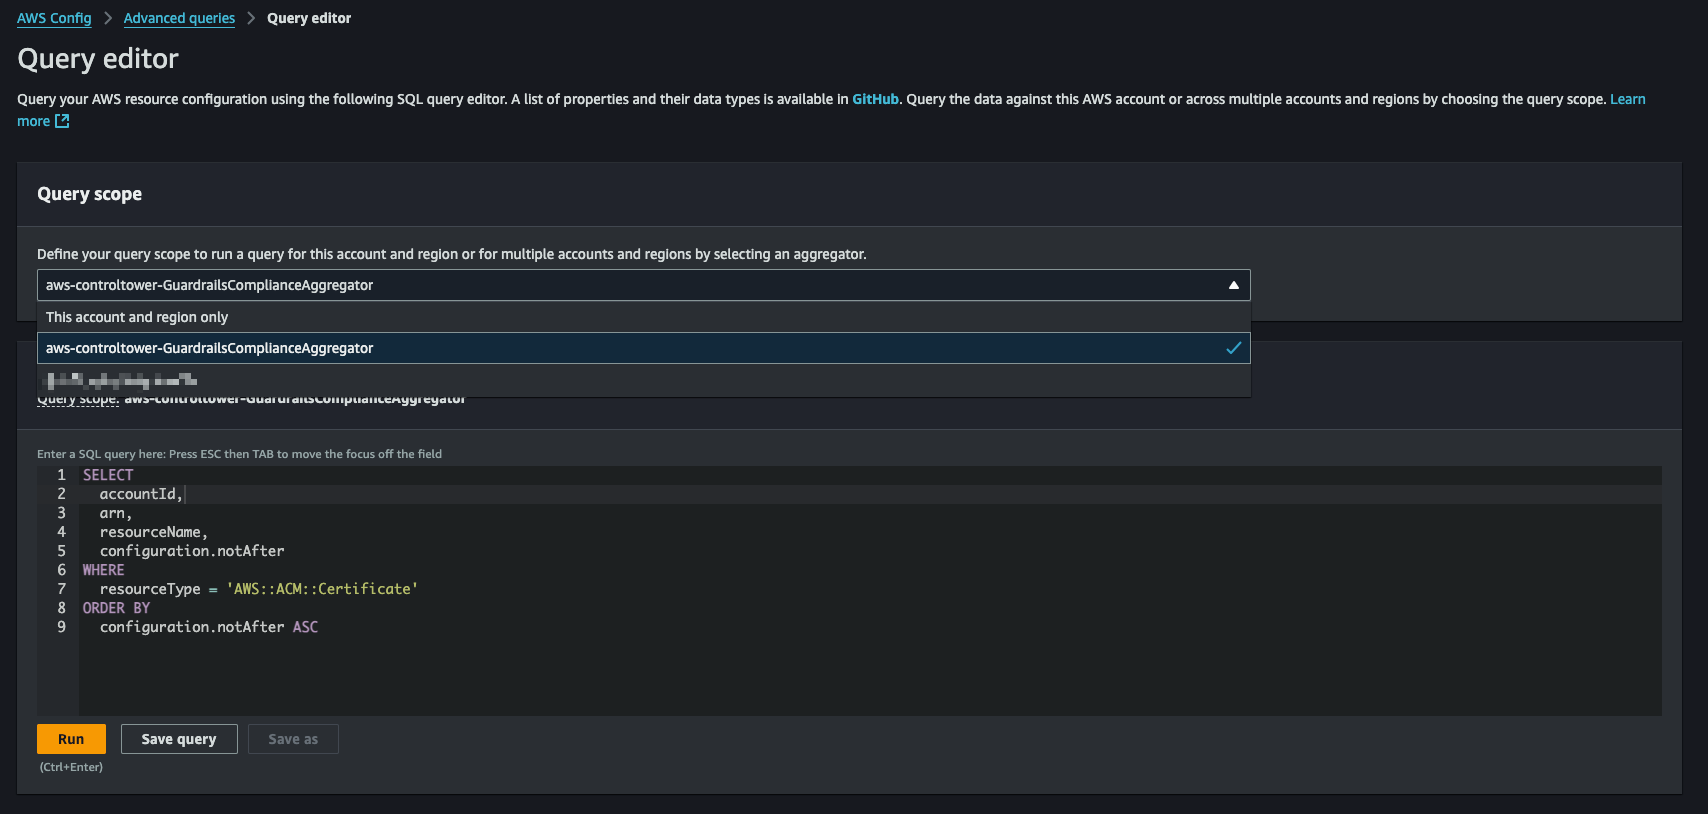Open the AWS Config breadcrumb link
Image resolution: width=1708 pixels, height=814 pixels.
54,18
